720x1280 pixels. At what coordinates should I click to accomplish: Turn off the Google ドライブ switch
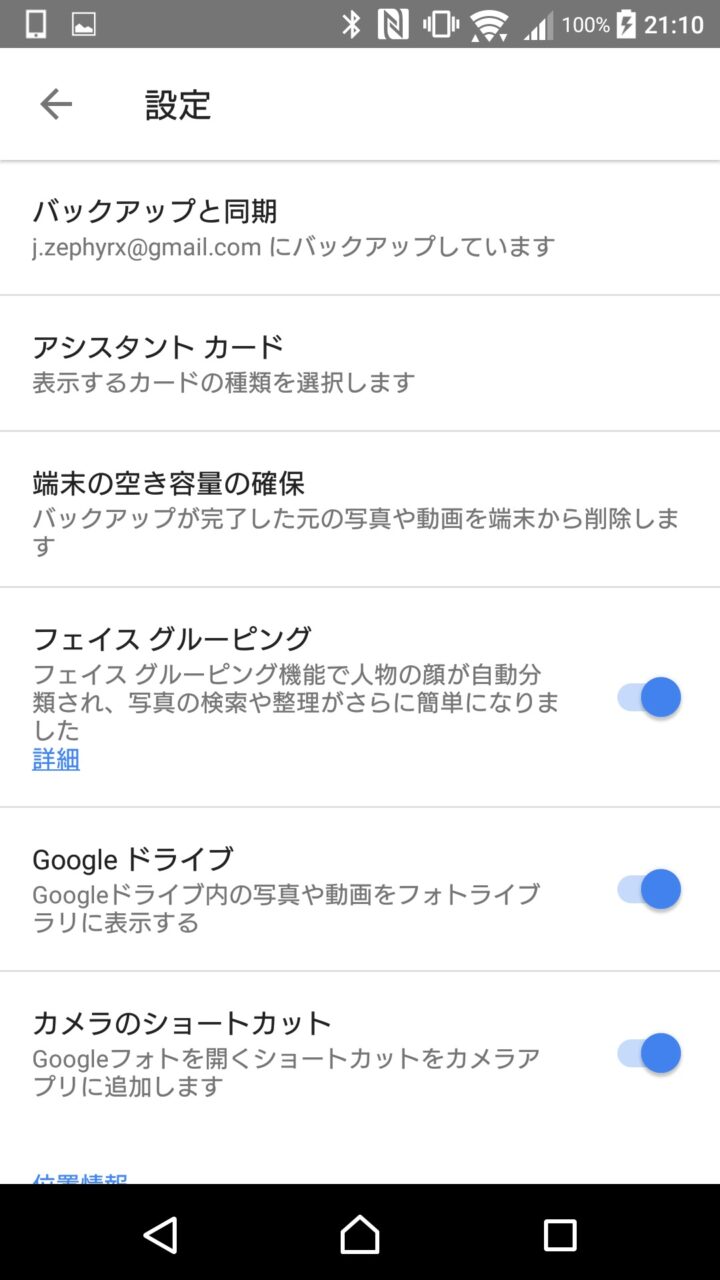tap(649, 889)
